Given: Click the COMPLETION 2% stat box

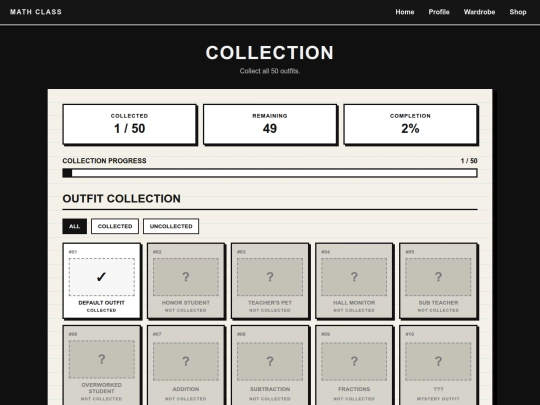Looking at the screenshot, I should coord(411,124).
